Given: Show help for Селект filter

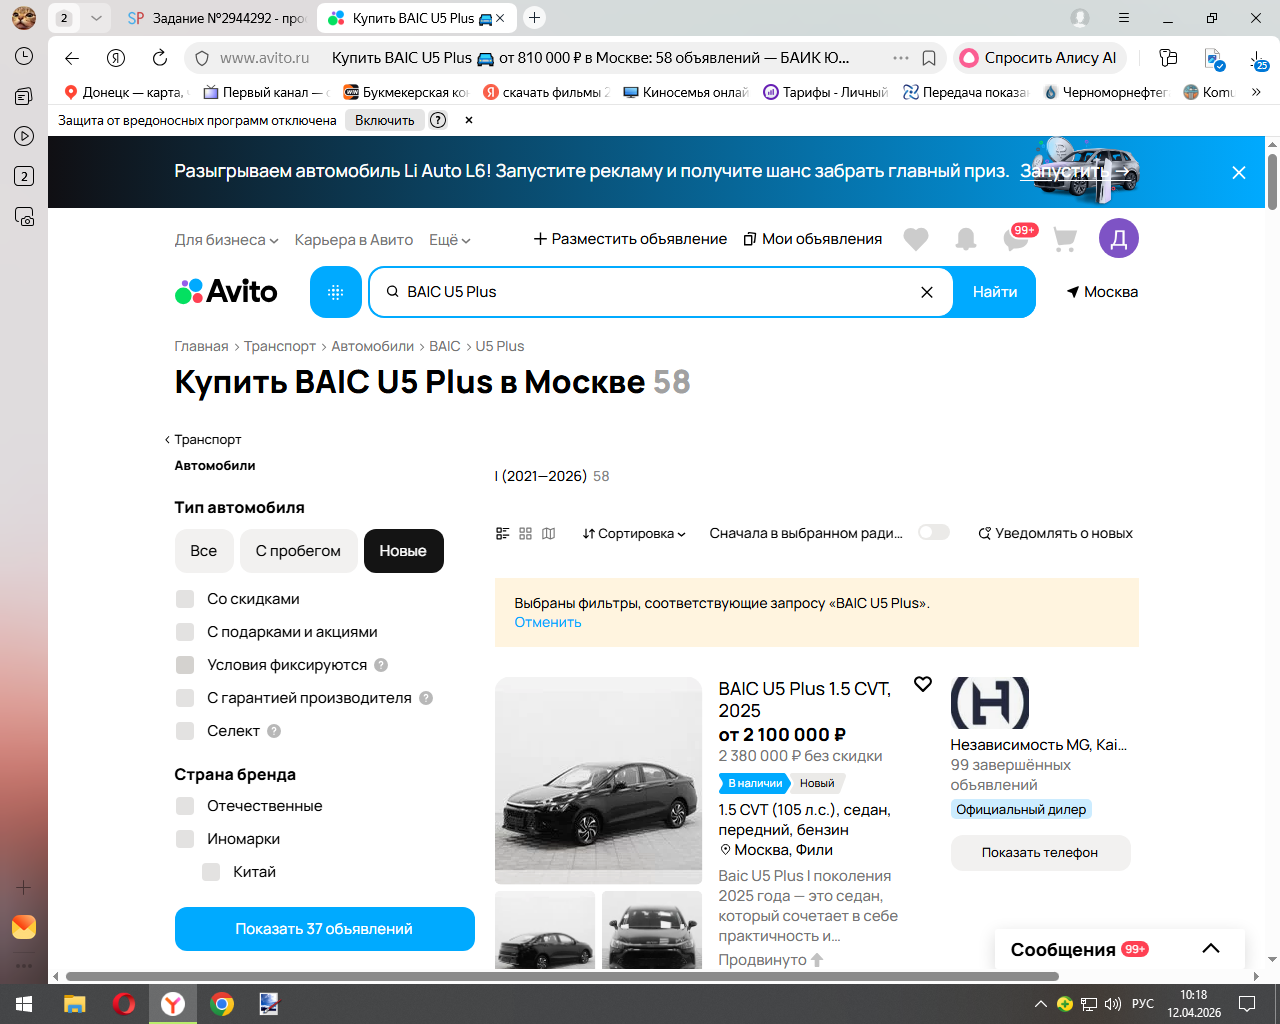Looking at the screenshot, I should (x=274, y=731).
